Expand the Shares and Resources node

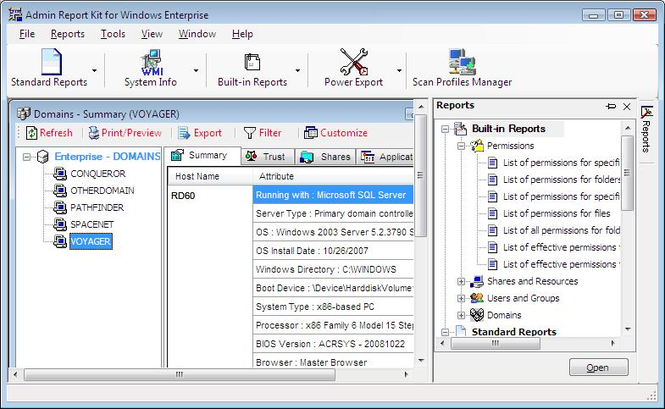461,281
